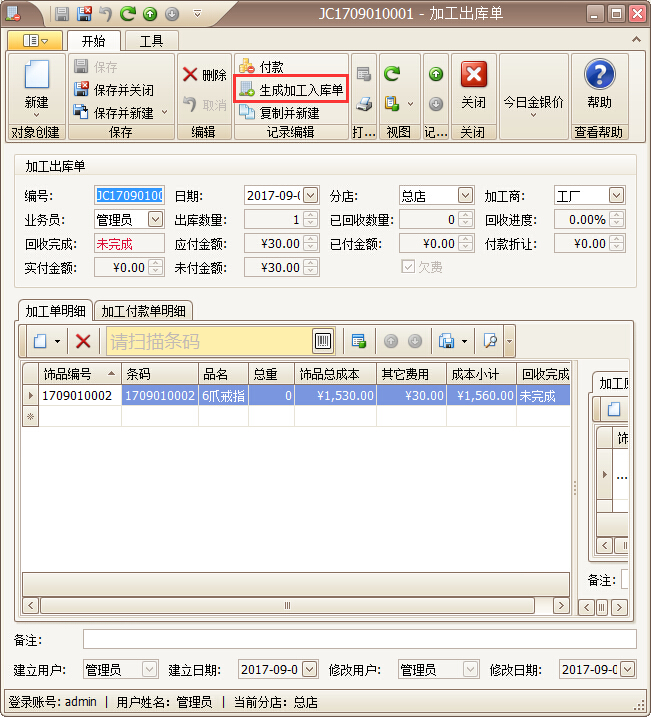Click red X delete row icon in grid toolbar

(x=83, y=341)
